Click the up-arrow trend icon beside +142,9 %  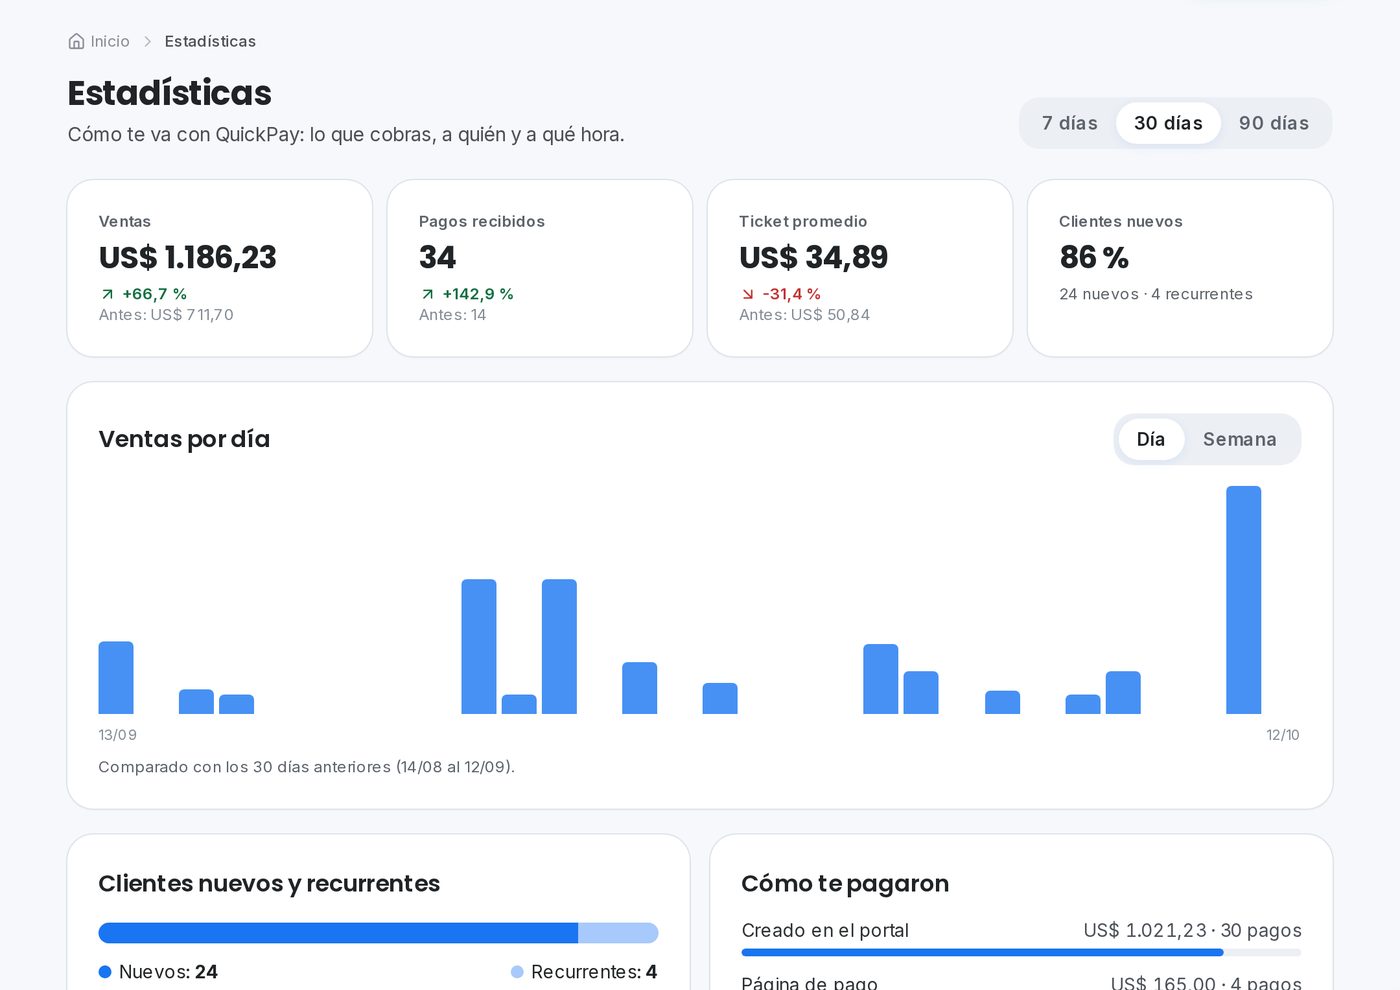pyautogui.click(x=427, y=294)
